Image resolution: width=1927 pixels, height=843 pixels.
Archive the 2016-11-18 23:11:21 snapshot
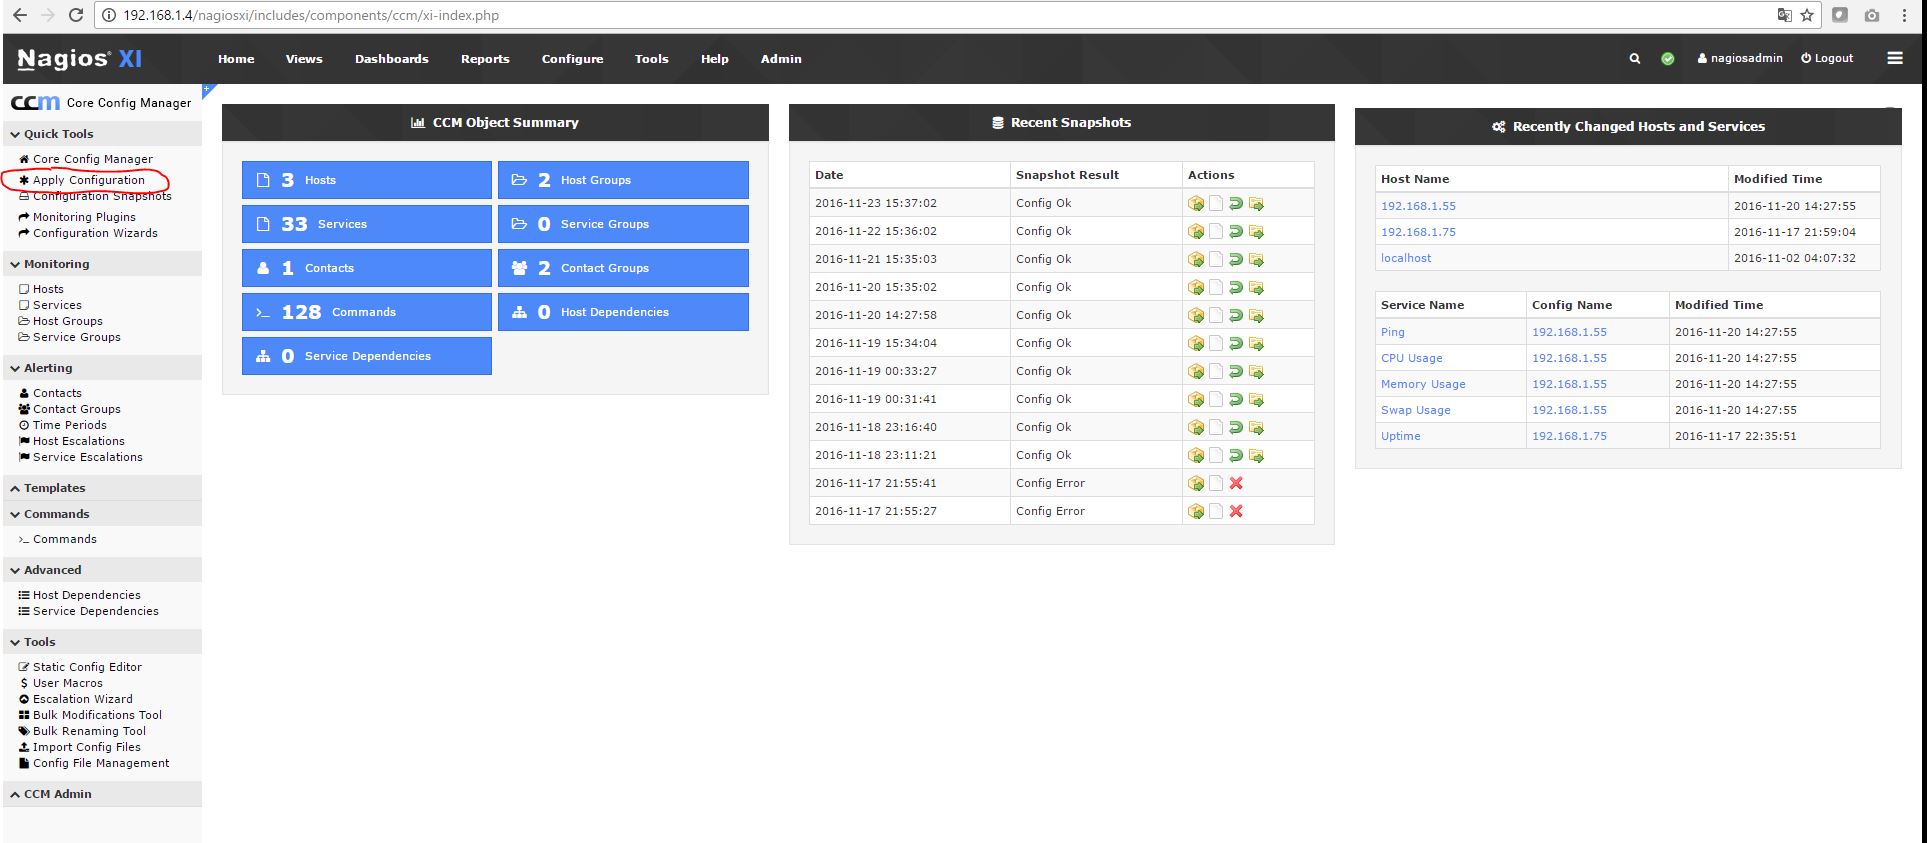click(x=1256, y=455)
